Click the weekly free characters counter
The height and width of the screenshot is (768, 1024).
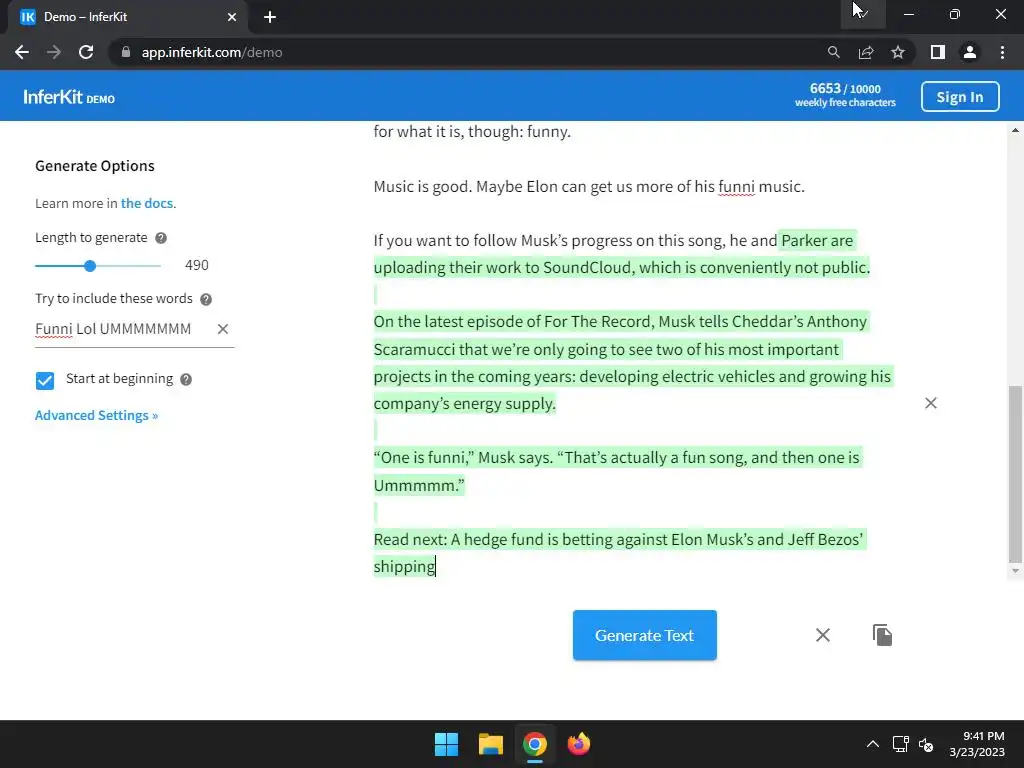[845, 95]
